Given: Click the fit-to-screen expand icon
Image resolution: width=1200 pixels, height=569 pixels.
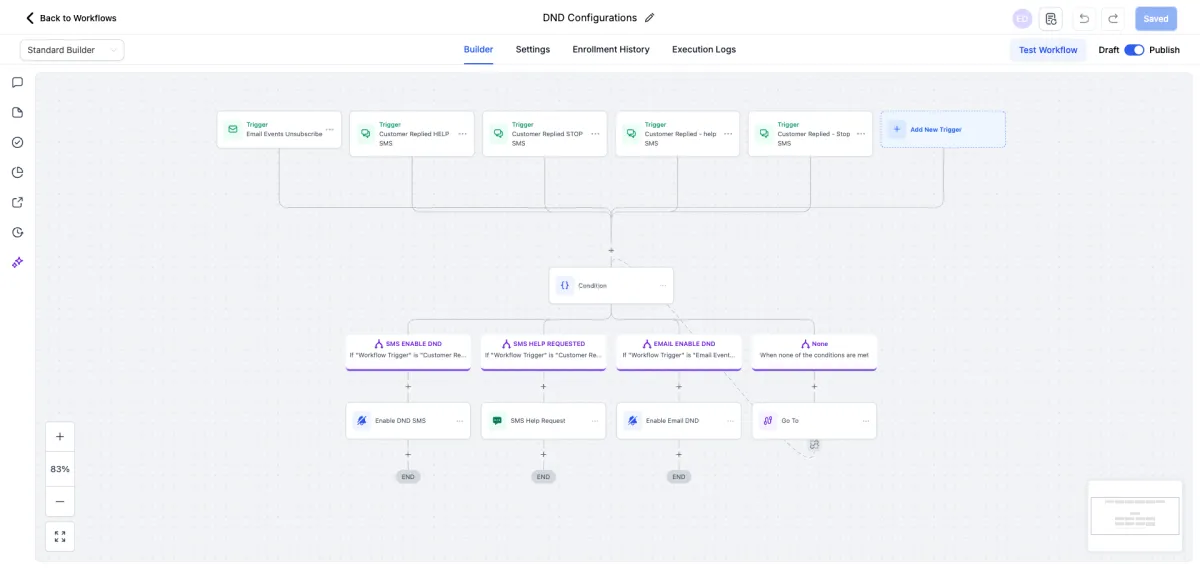Looking at the screenshot, I should (x=60, y=537).
